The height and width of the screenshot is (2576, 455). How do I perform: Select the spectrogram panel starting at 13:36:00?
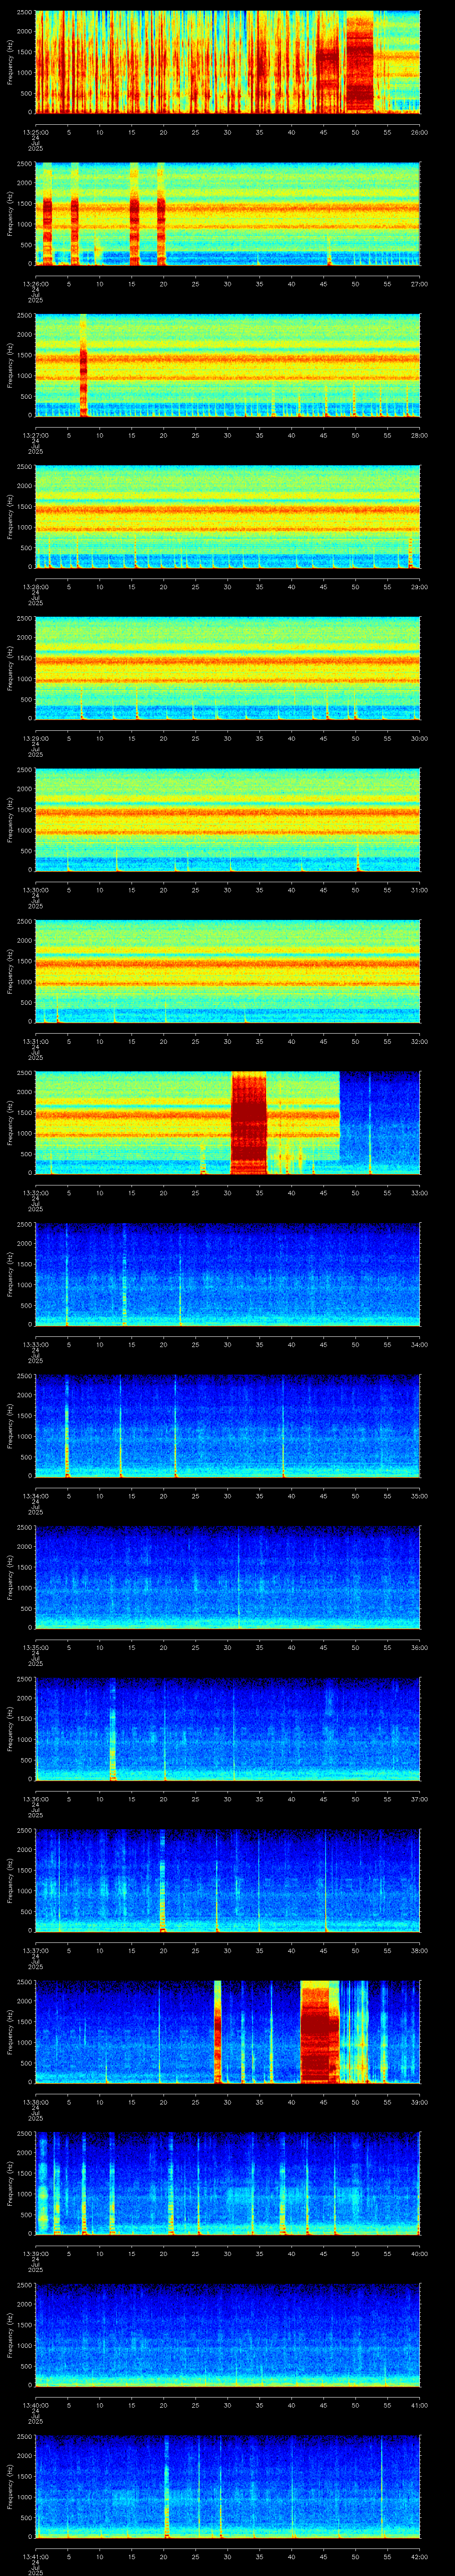[x=227, y=1728]
